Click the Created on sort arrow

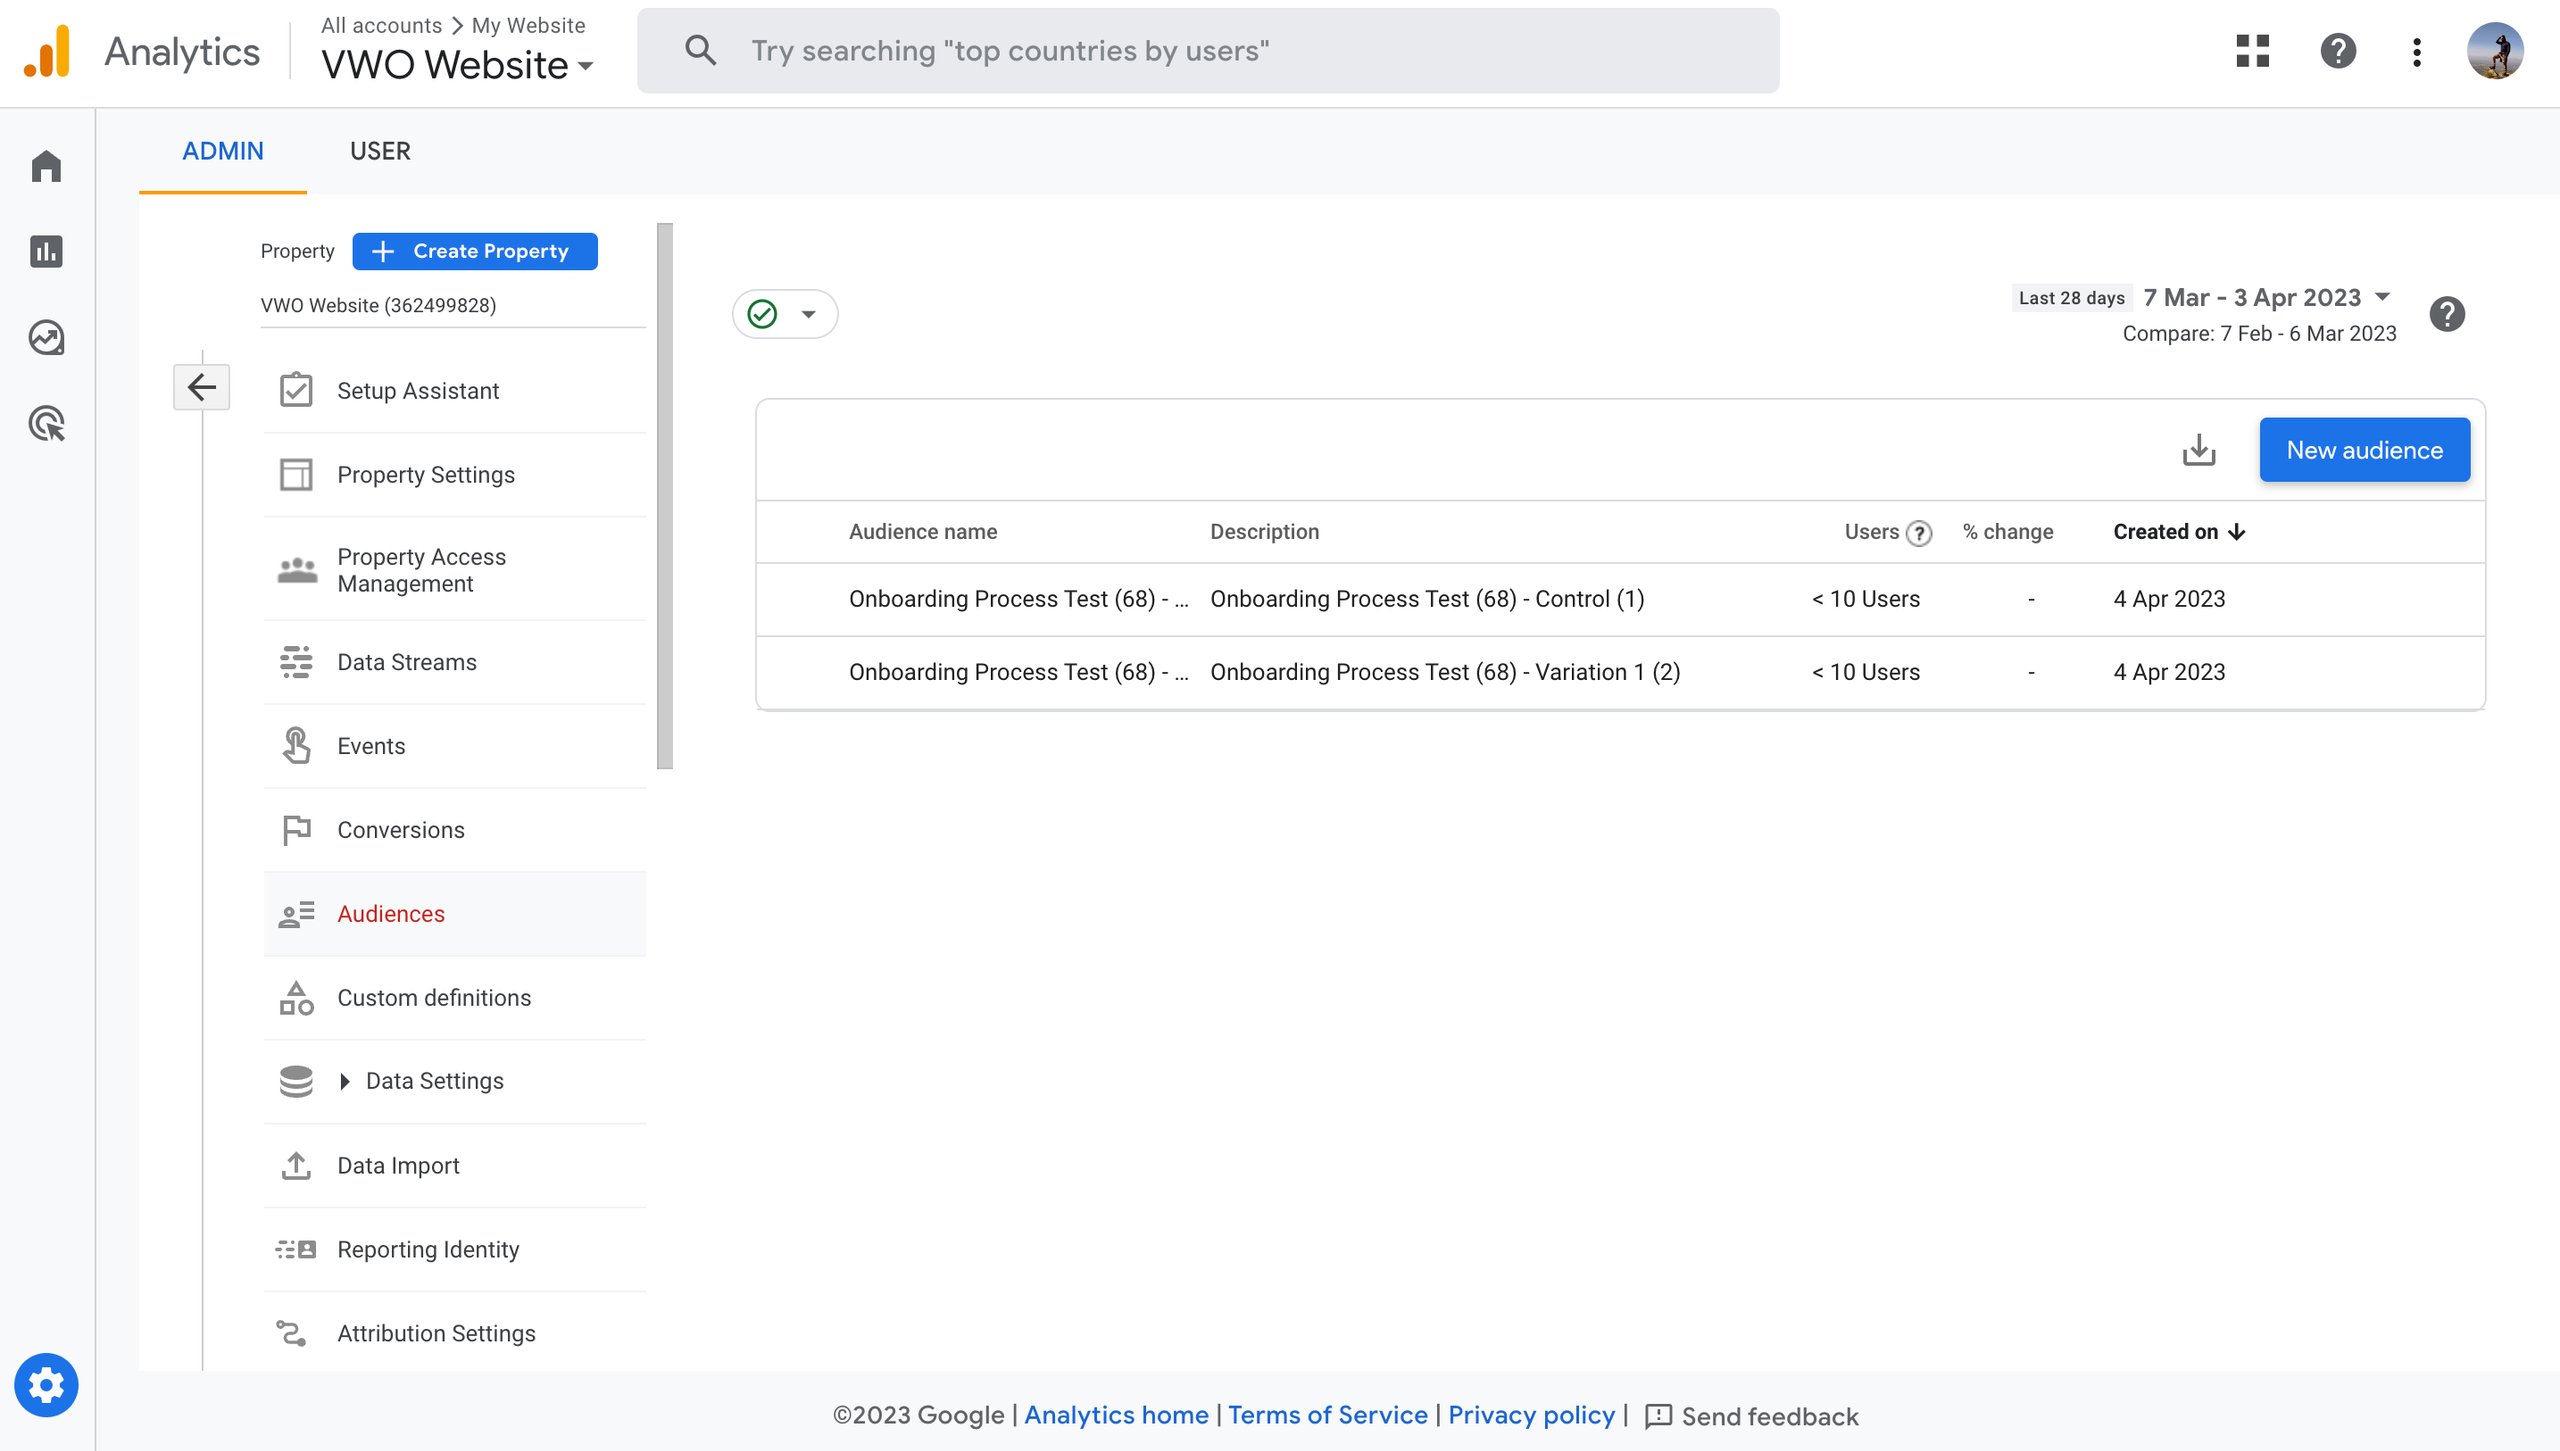pos(2235,531)
